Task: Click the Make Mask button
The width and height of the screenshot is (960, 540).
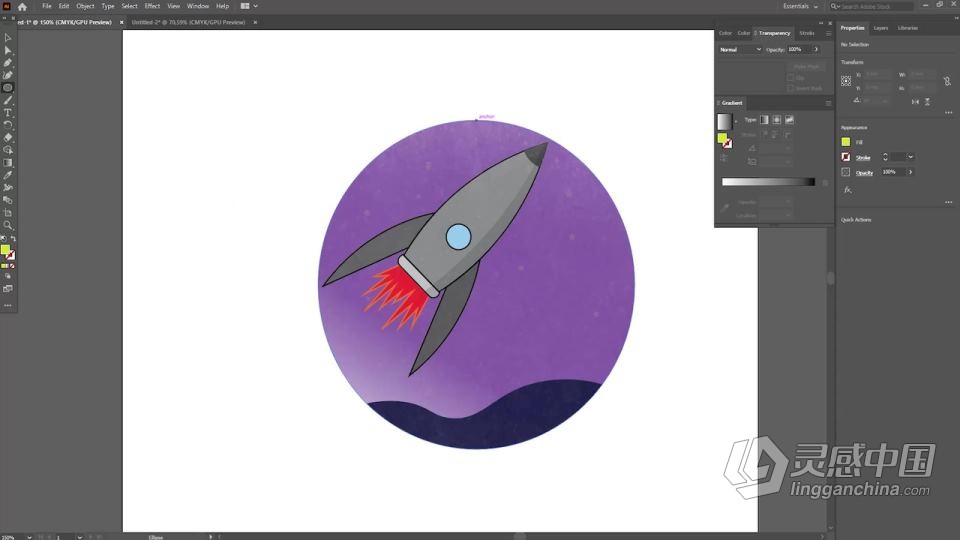Action: [806, 66]
